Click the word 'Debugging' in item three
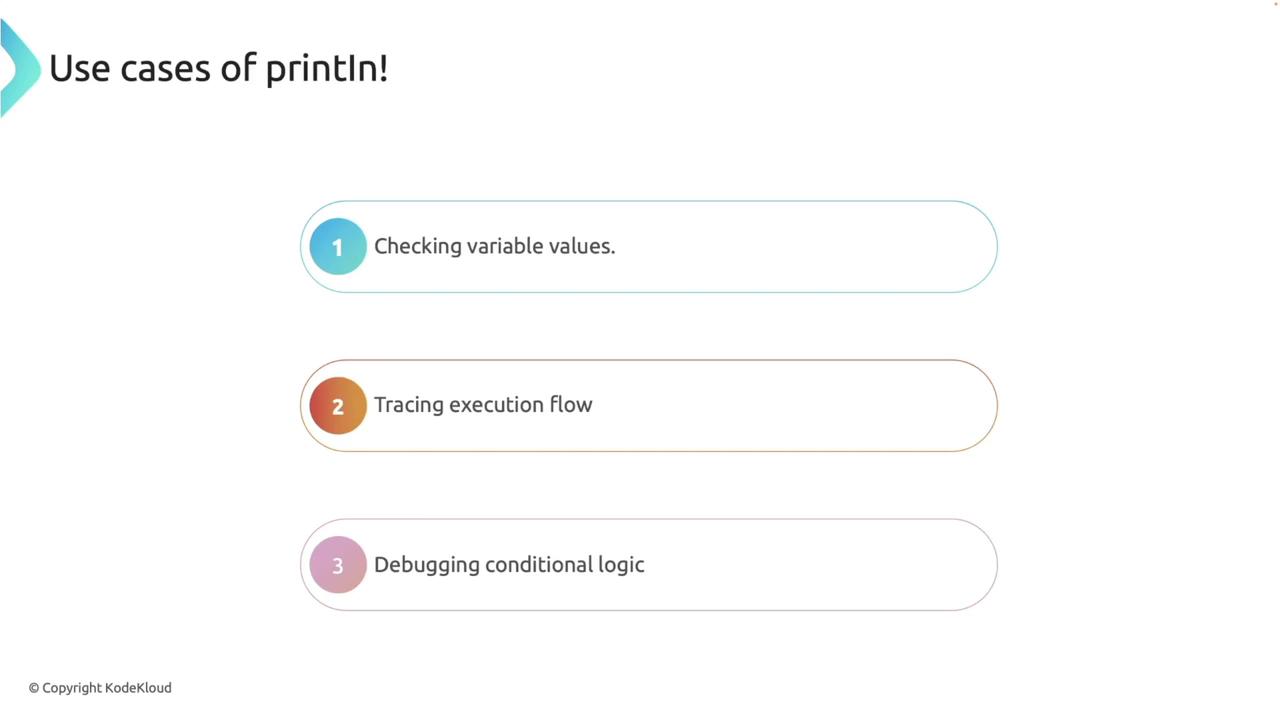This screenshot has width=1280, height=720. pyautogui.click(x=426, y=565)
